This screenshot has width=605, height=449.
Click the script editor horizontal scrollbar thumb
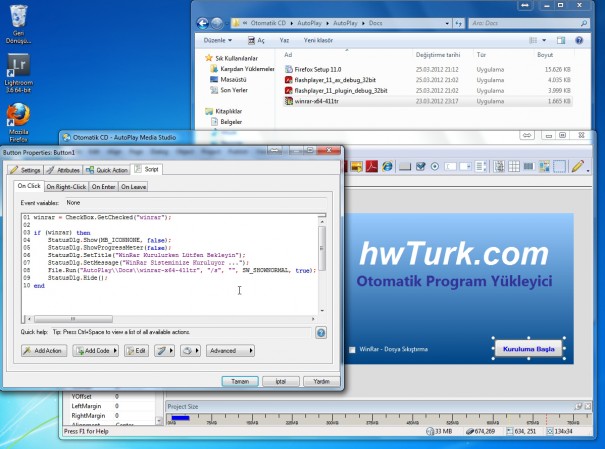(x=73, y=319)
